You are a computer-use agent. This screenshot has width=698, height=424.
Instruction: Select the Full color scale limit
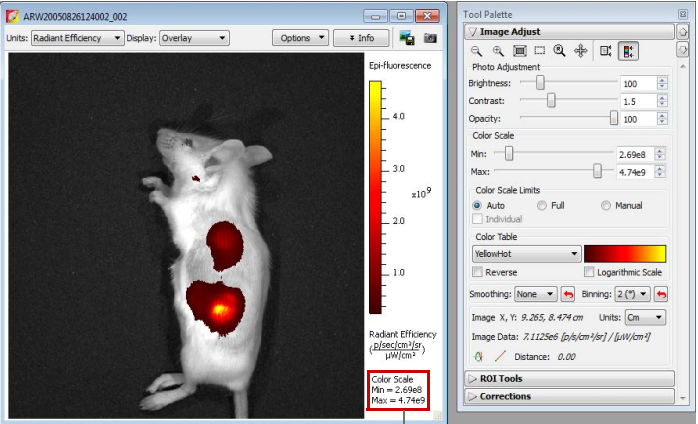[x=542, y=206]
